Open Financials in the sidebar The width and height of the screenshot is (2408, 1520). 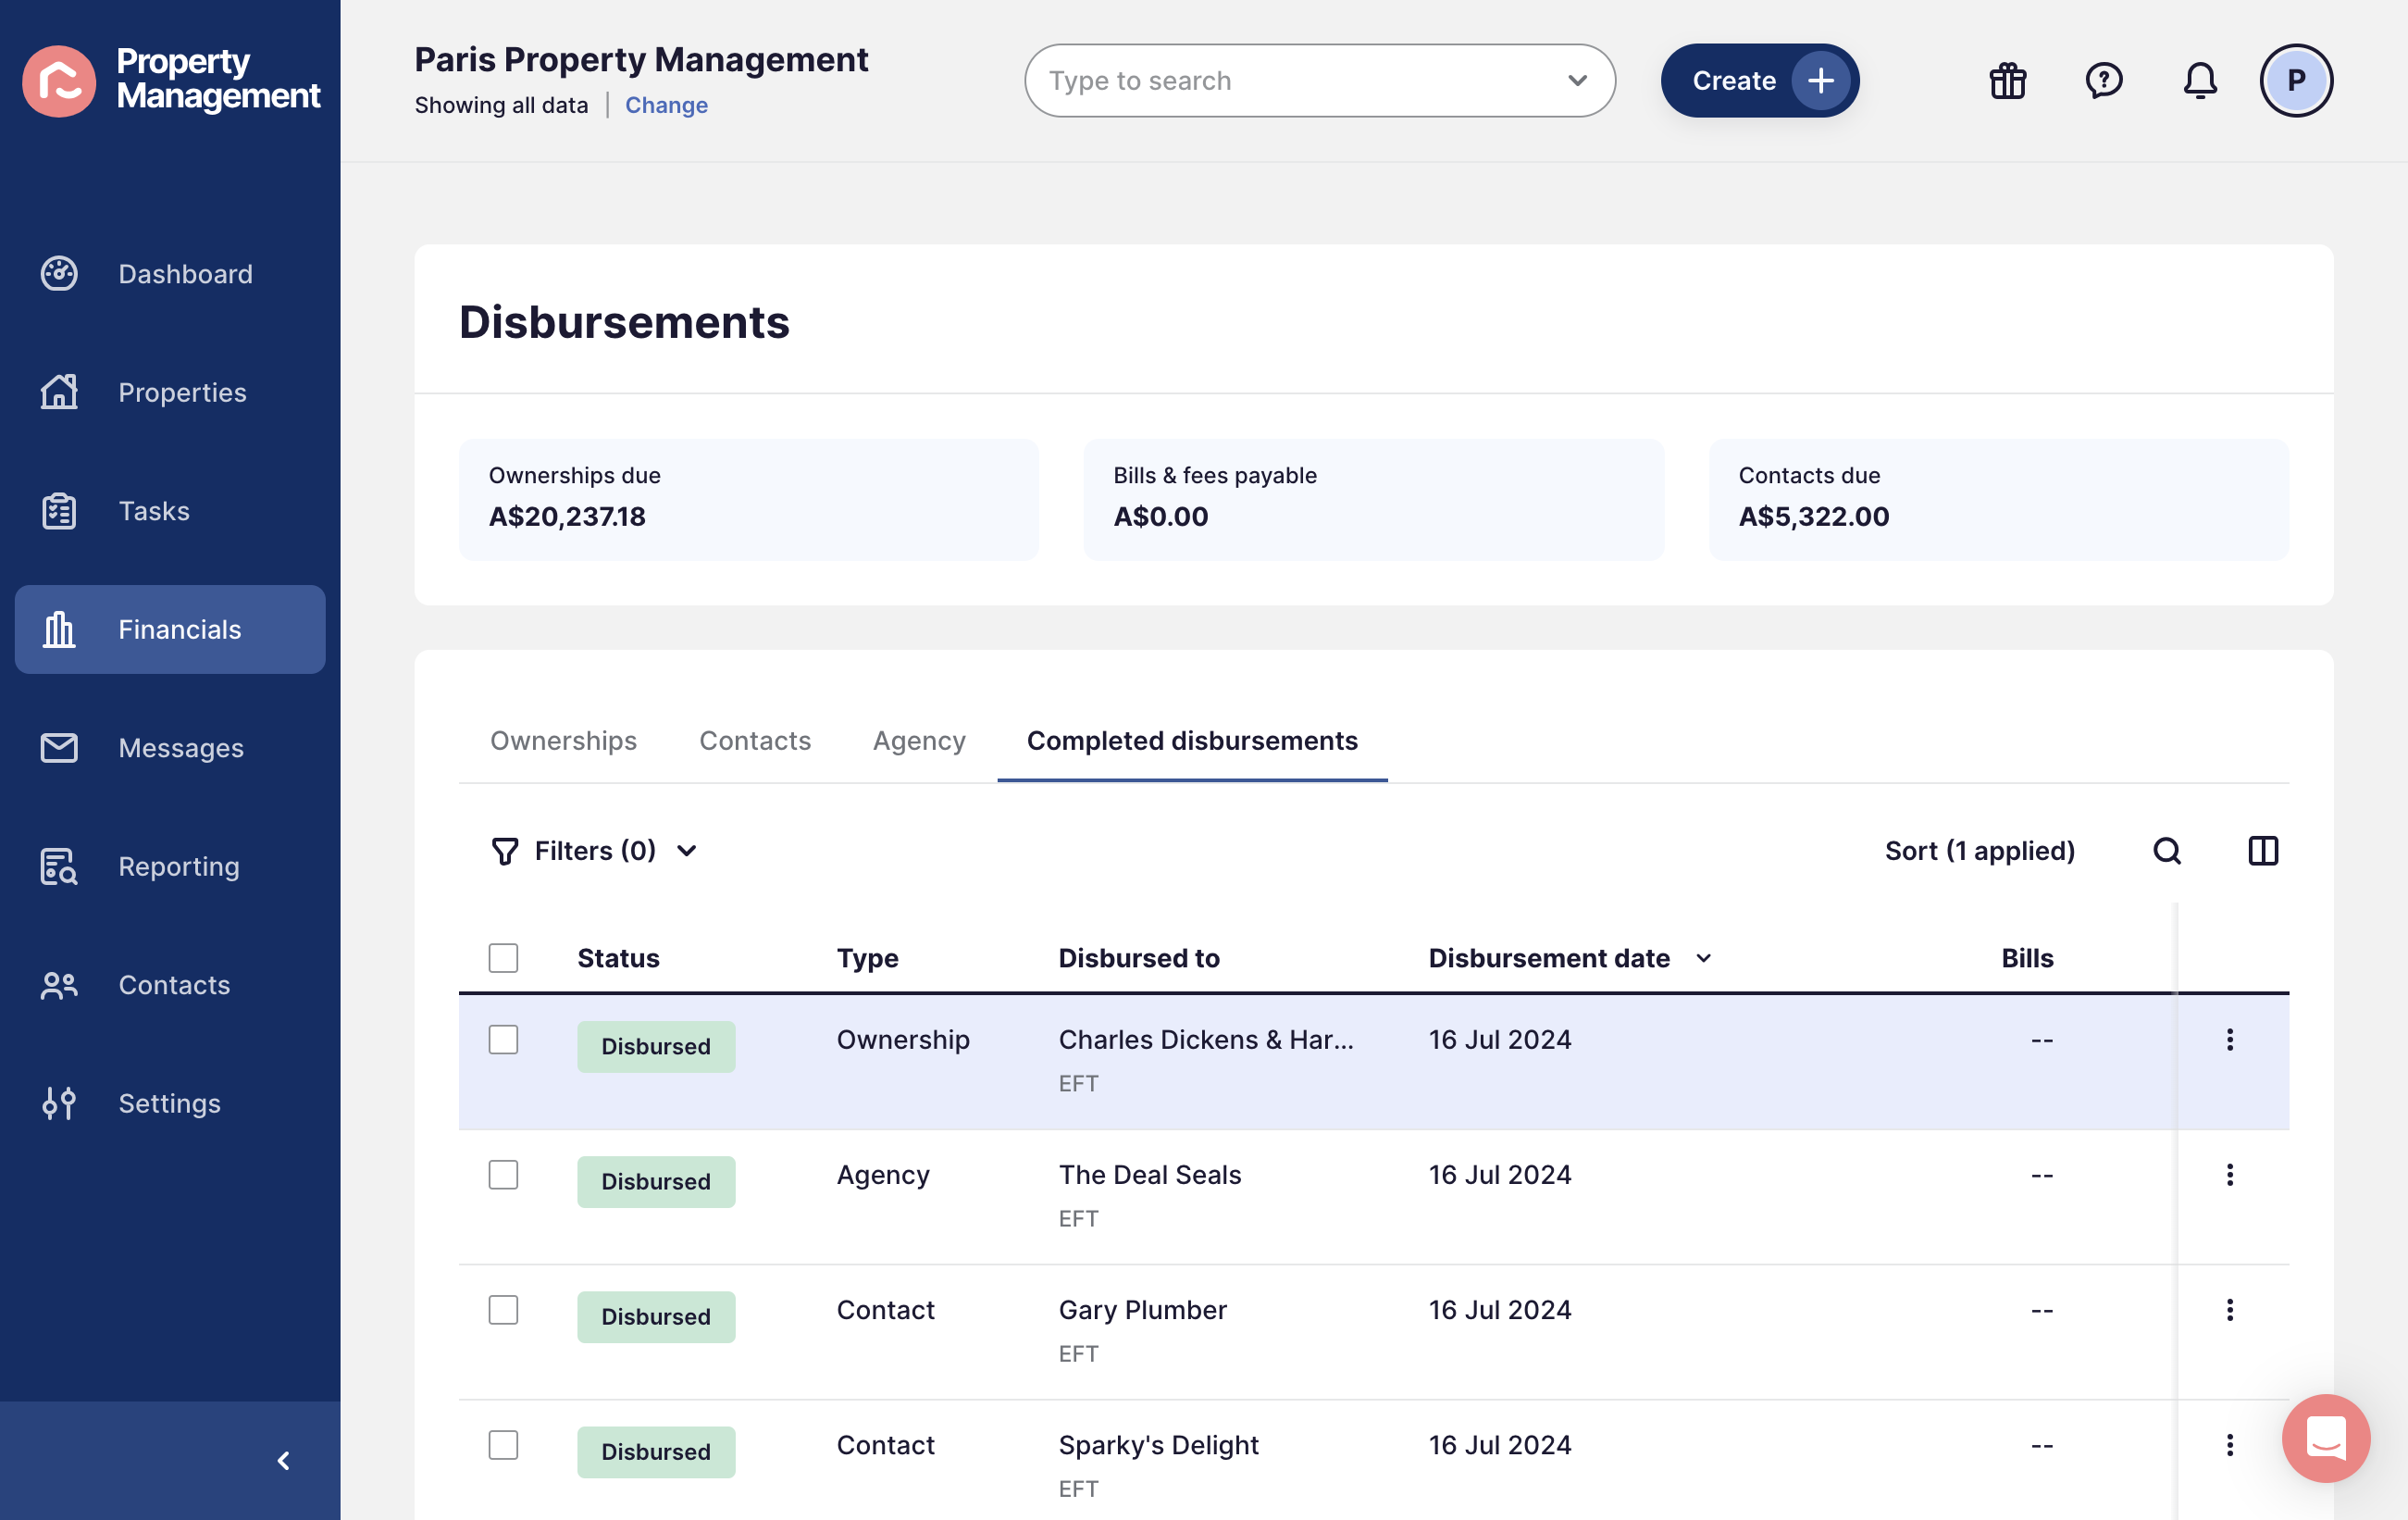pyautogui.click(x=170, y=629)
